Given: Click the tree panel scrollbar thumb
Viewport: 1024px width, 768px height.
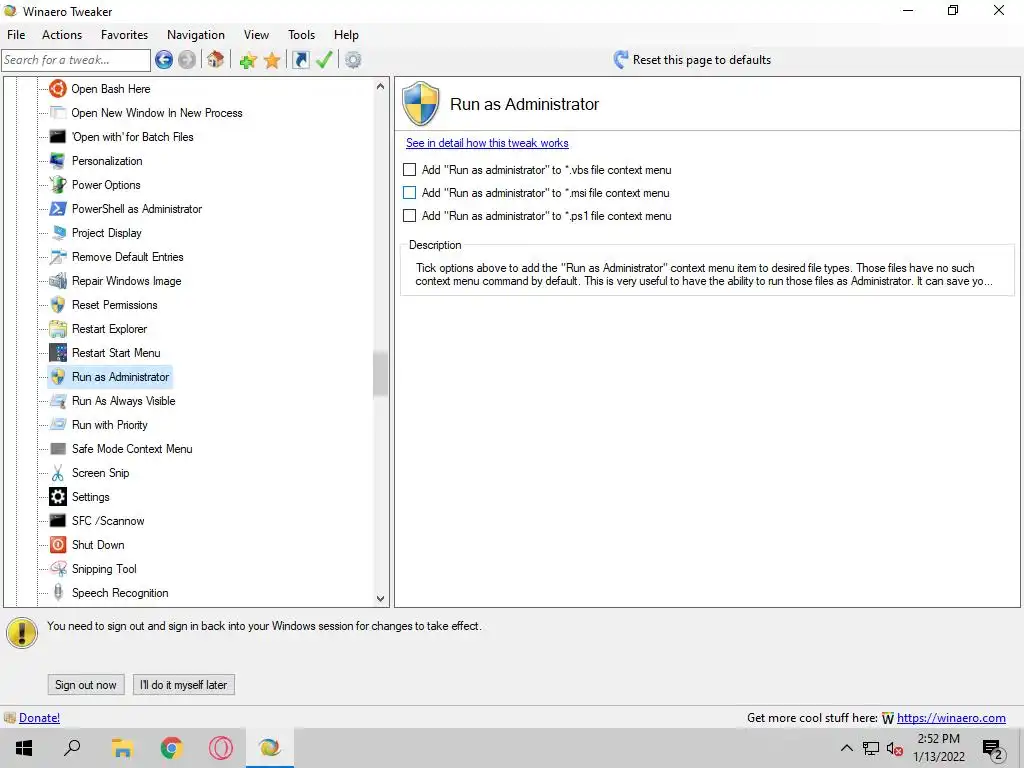Looking at the screenshot, I should point(380,374).
